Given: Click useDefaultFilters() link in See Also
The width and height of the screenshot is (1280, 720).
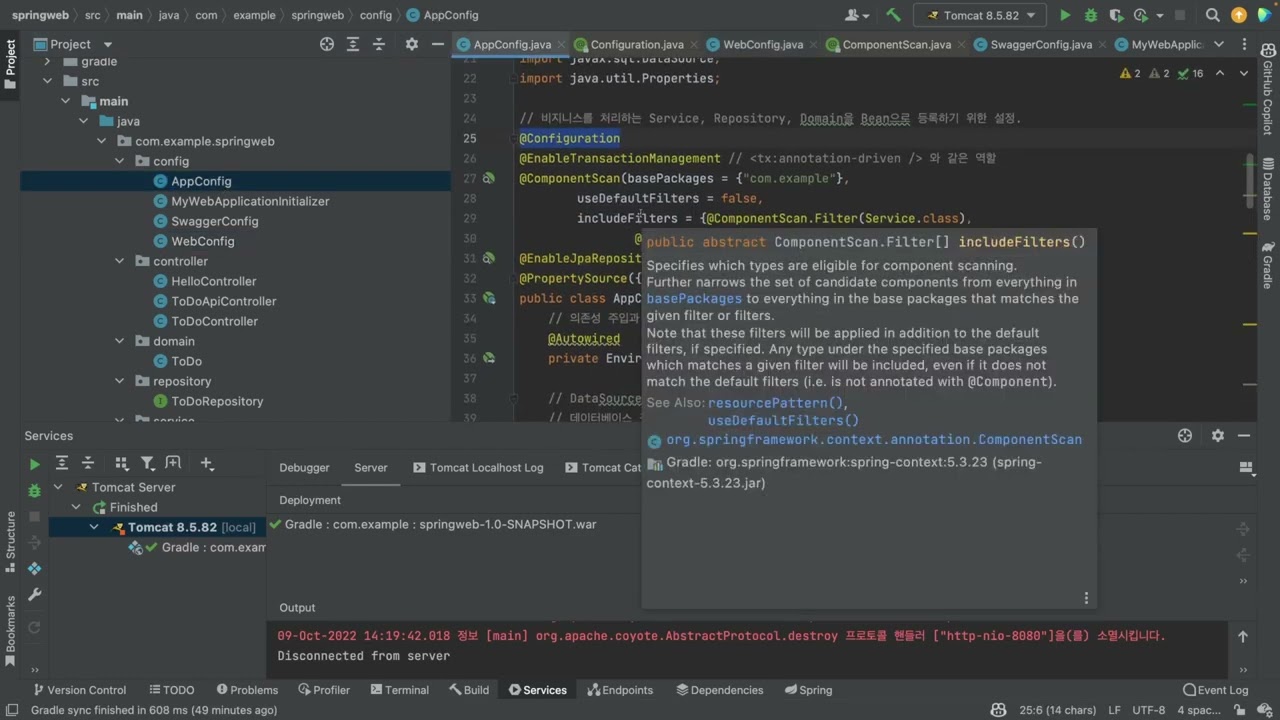Looking at the screenshot, I should tap(783, 421).
